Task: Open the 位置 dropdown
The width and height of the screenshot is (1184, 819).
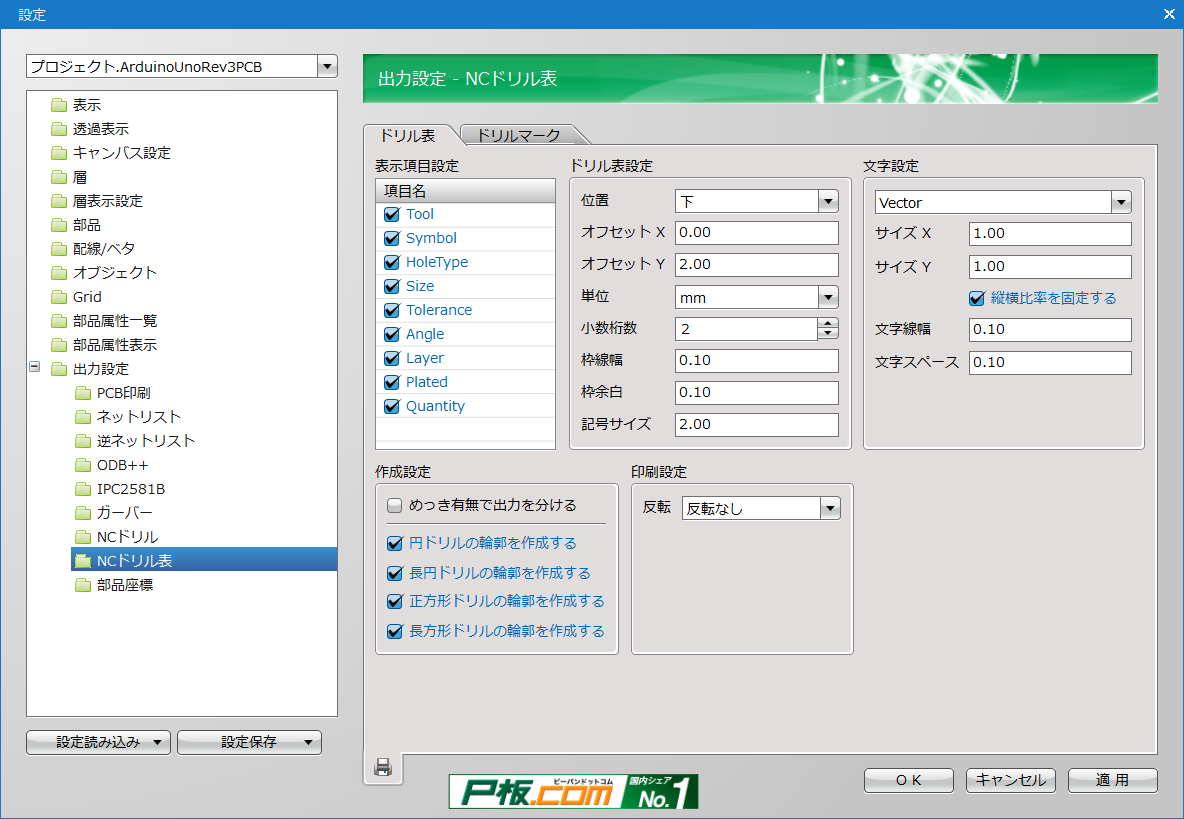Action: (x=827, y=201)
